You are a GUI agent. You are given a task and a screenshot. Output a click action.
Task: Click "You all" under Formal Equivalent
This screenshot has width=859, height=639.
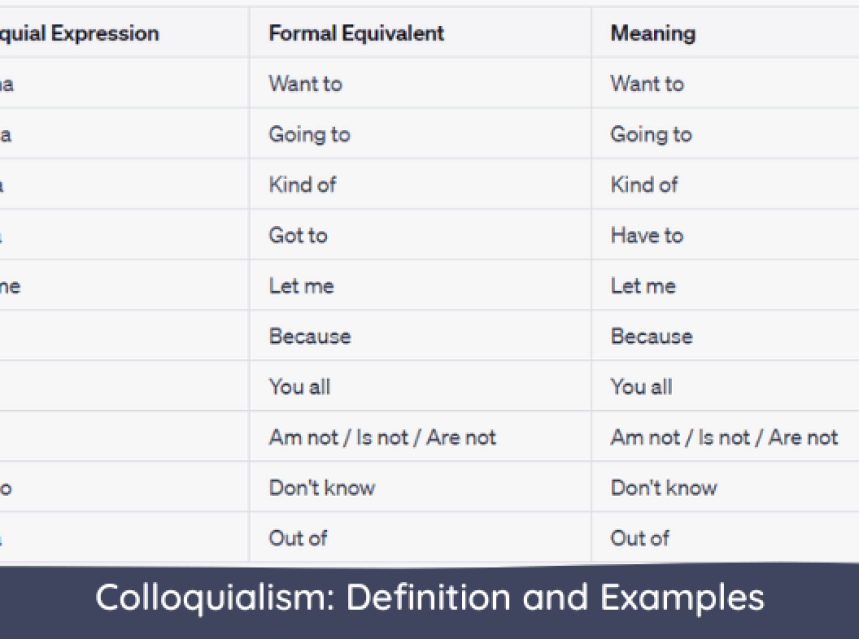point(299,387)
